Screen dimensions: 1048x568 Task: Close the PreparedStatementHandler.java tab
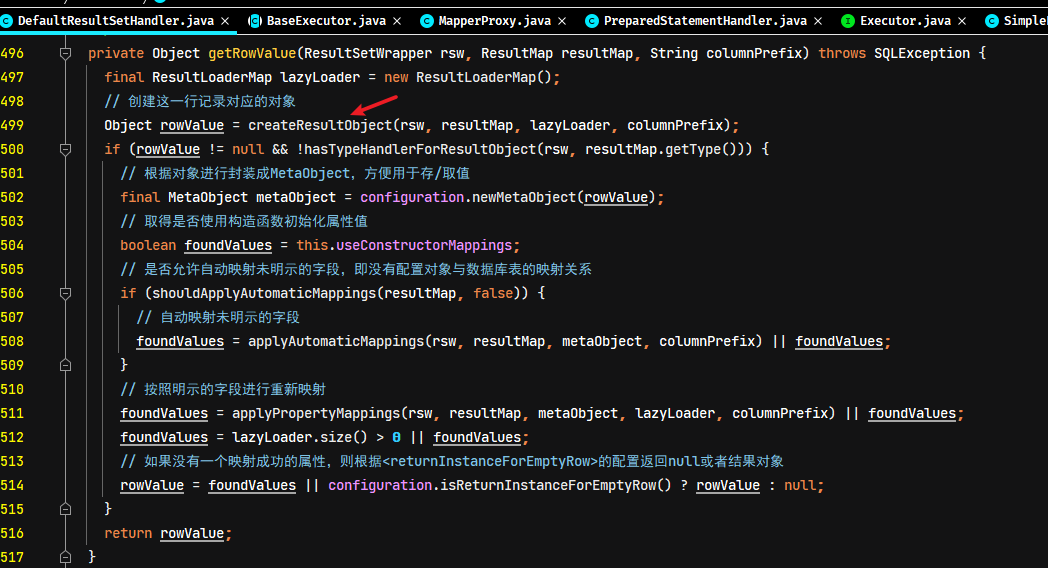818,21
